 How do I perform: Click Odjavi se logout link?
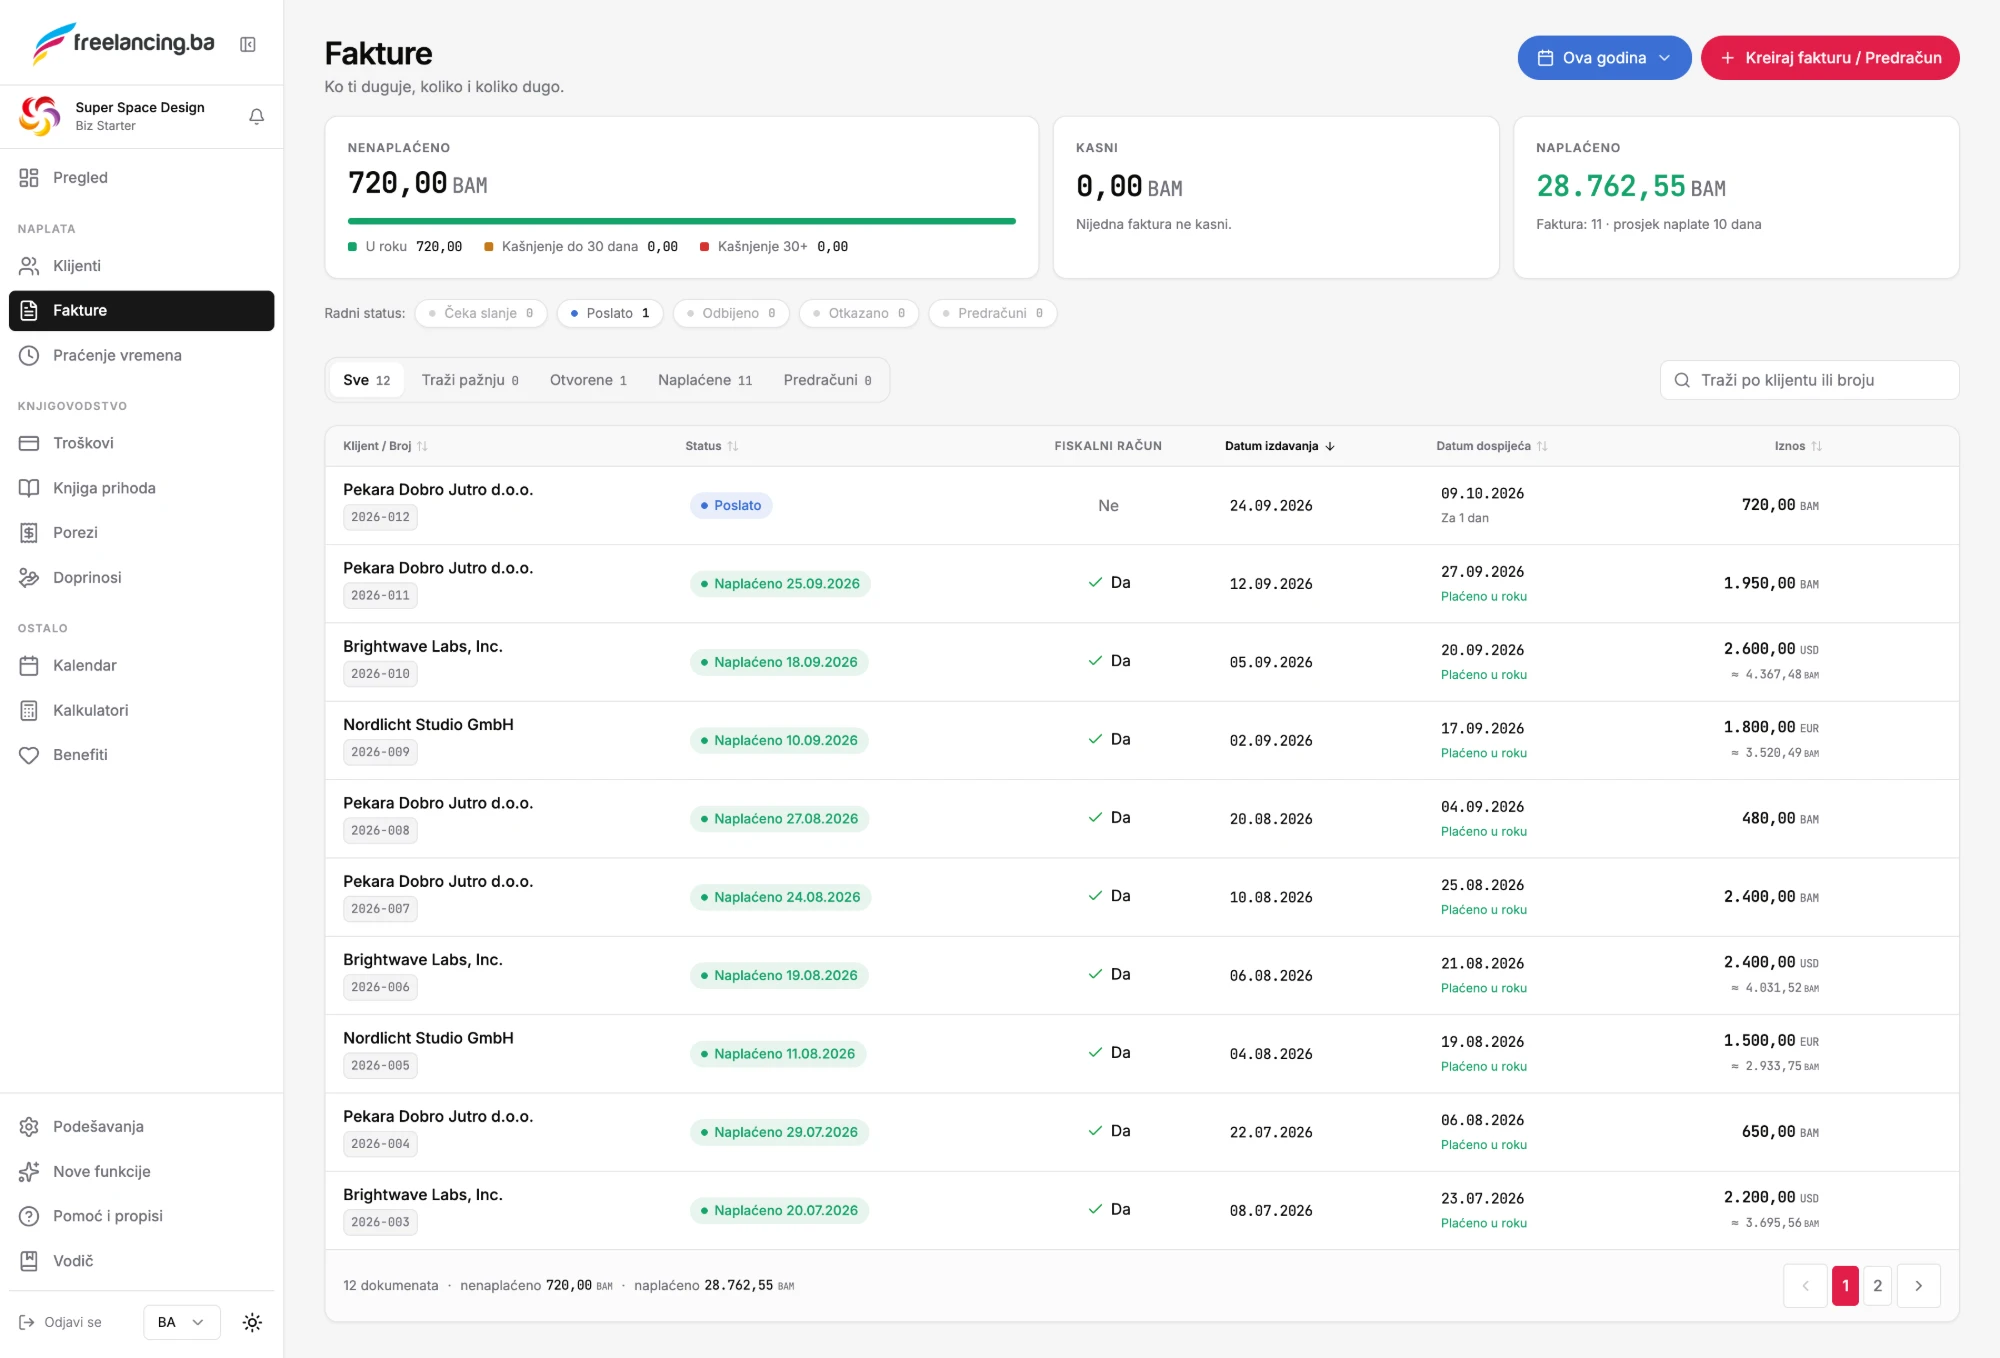pos(60,1322)
